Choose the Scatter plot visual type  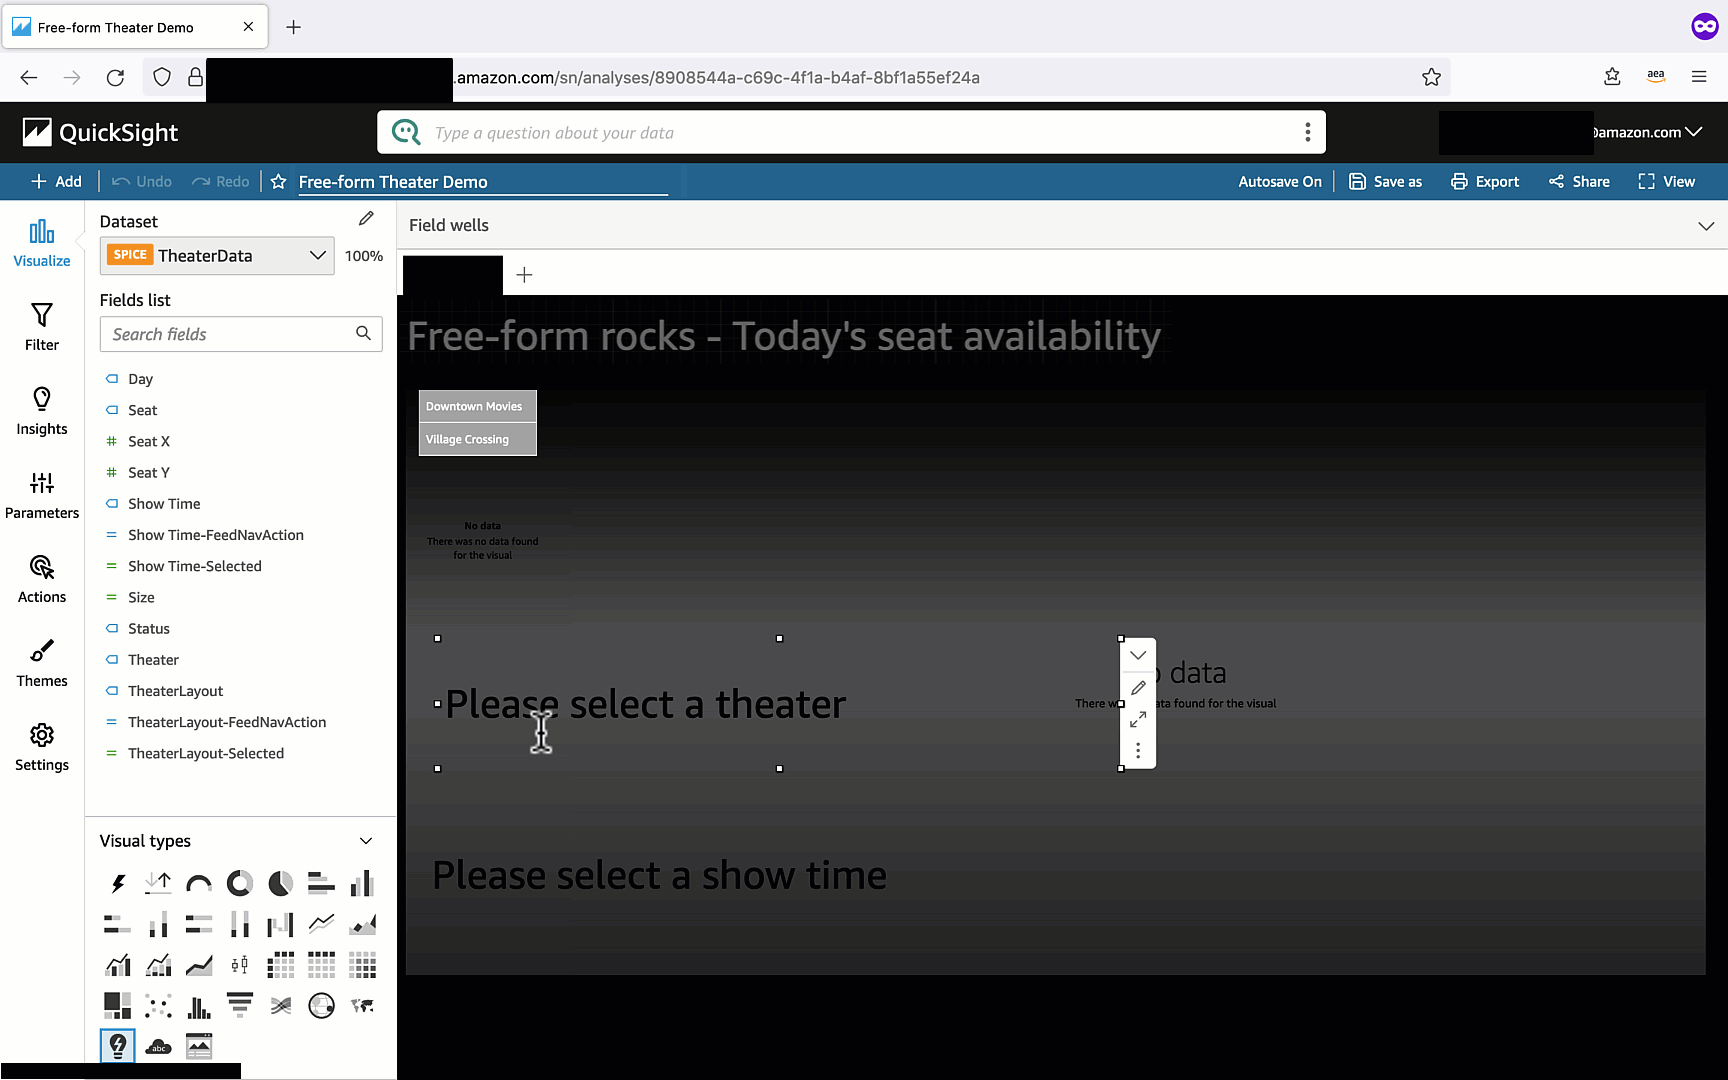(x=158, y=1005)
